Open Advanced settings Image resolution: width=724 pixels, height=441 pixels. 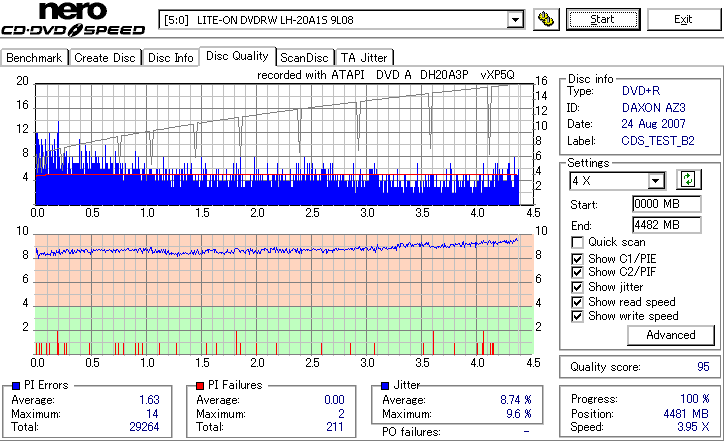[671, 335]
